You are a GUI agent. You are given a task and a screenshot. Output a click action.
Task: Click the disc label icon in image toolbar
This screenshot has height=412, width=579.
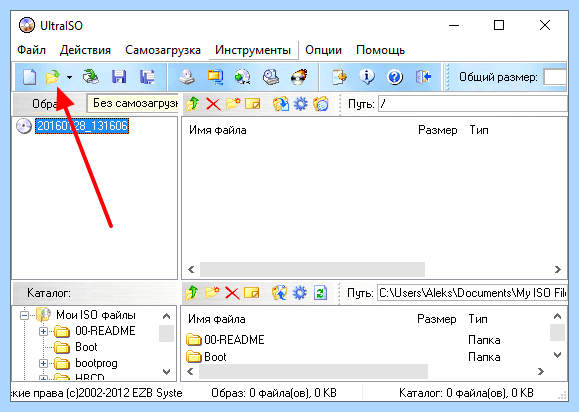coord(321,104)
